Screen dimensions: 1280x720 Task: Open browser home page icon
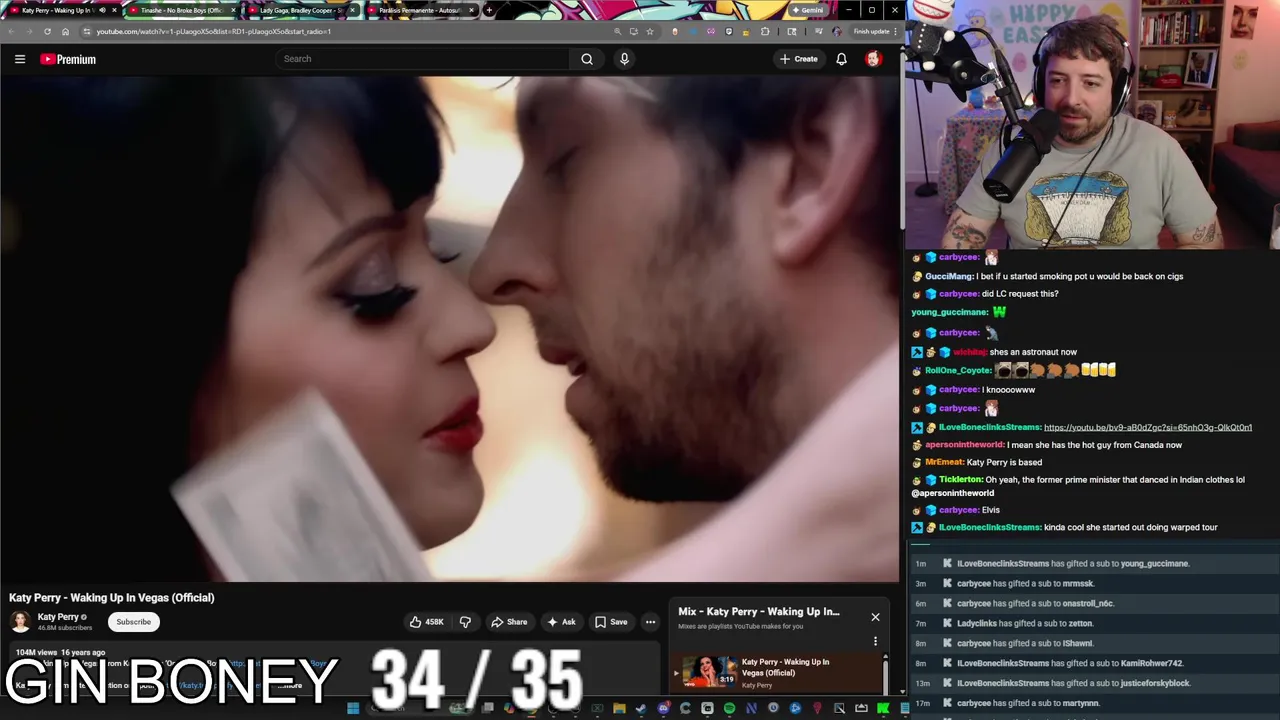coord(66,31)
